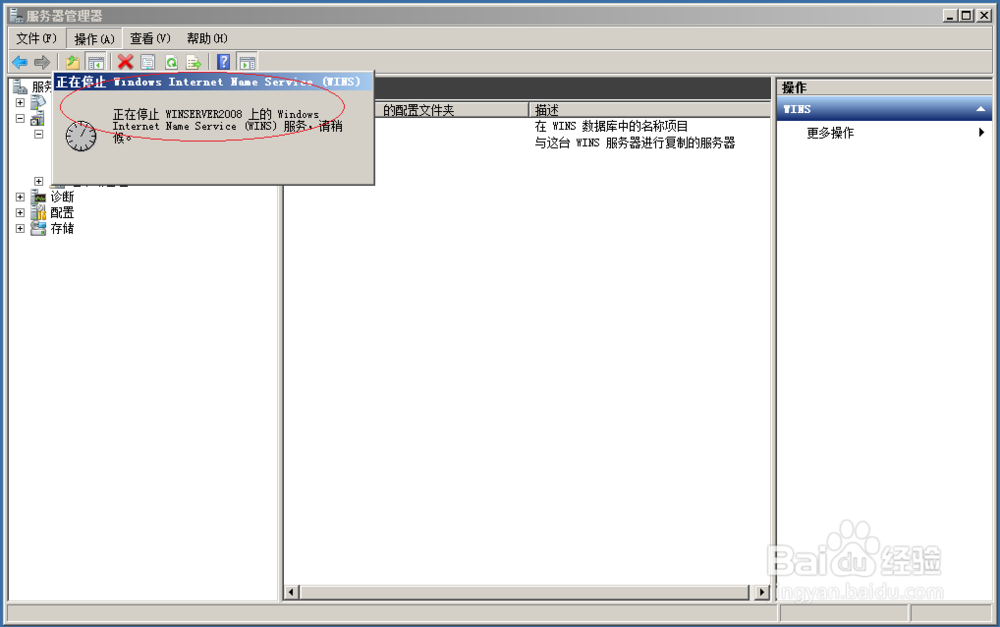This screenshot has width=1000, height=627.
Task: Click the horizontal scrollbar right arrow
Action: 761,592
